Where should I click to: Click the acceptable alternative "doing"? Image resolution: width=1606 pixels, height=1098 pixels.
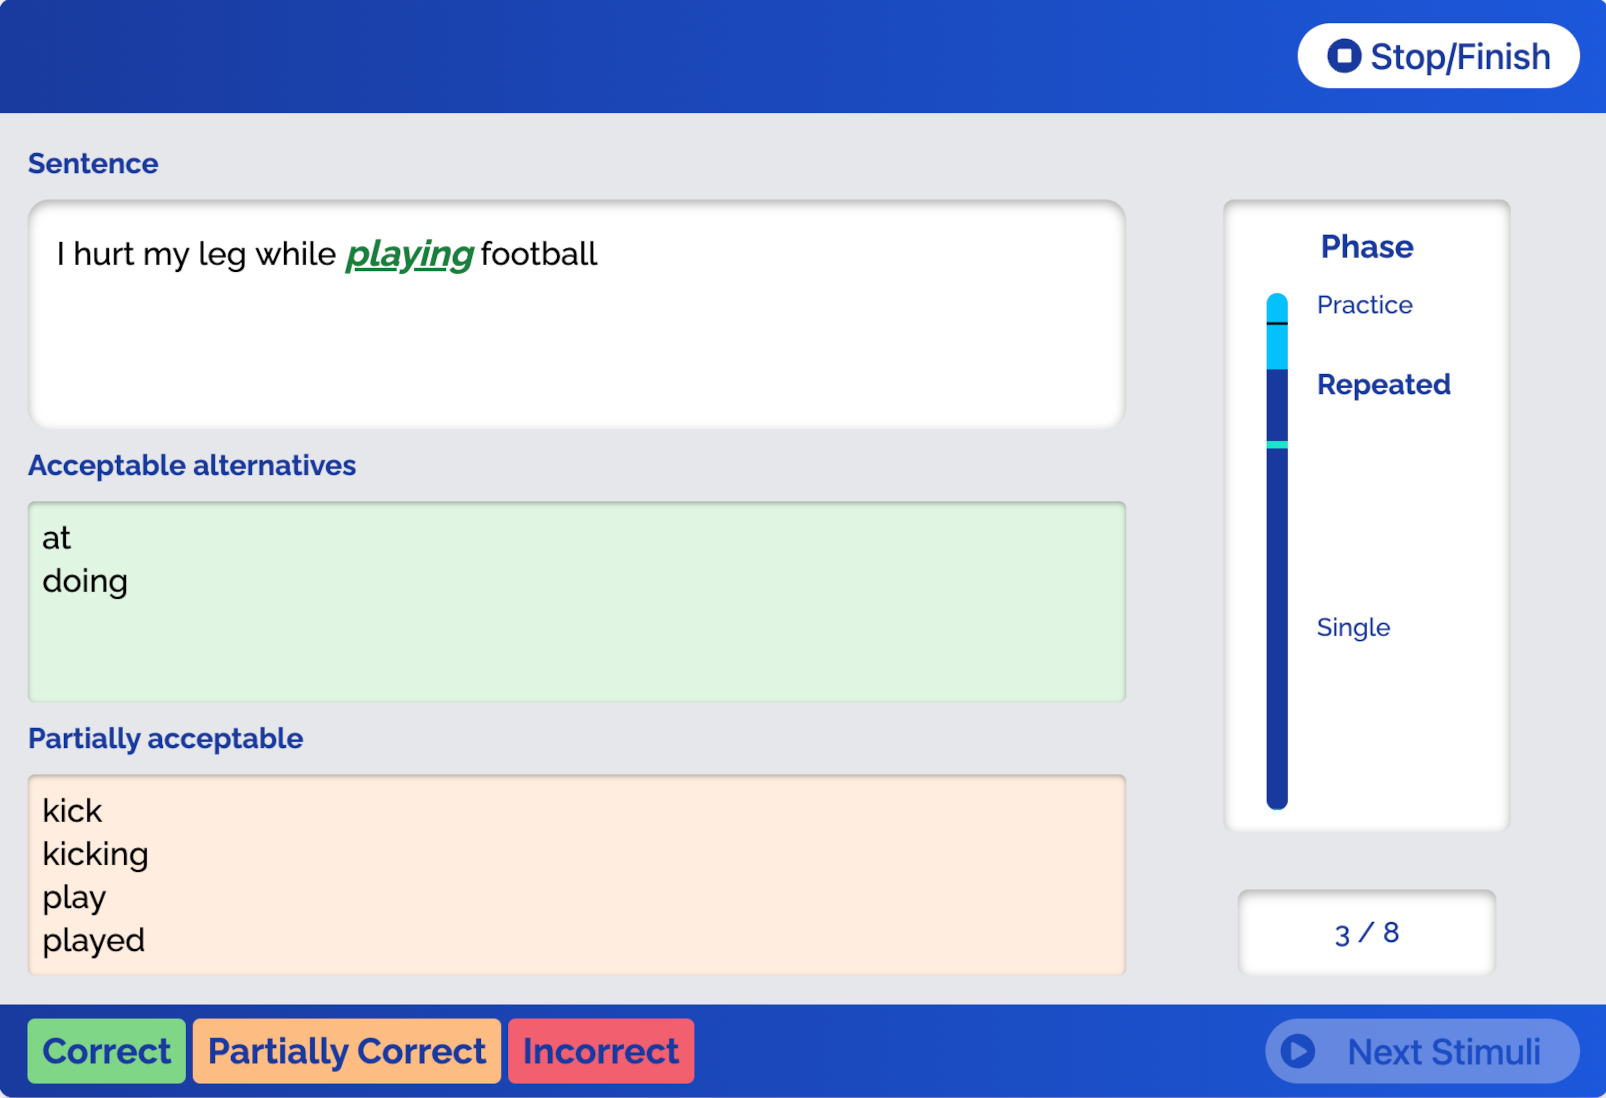[85, 582]
